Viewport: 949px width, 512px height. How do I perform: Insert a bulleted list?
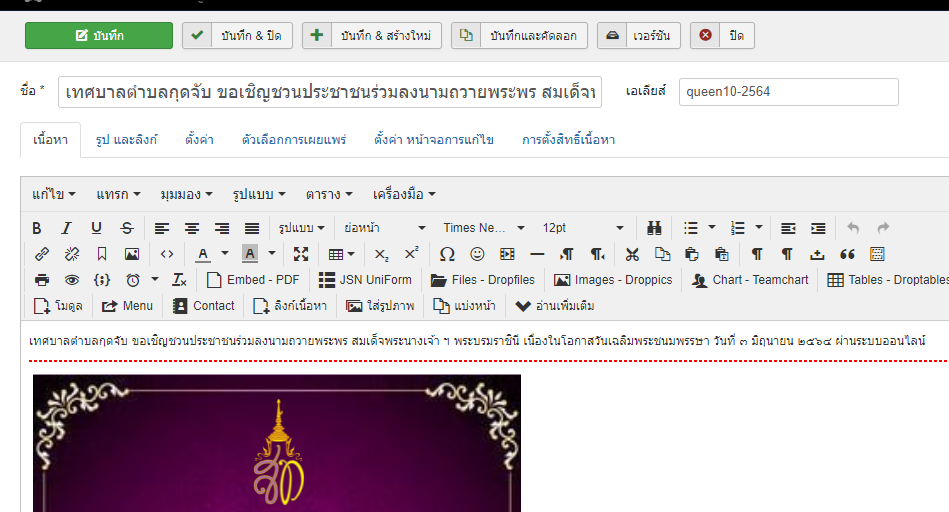click(x=691, y=228)
